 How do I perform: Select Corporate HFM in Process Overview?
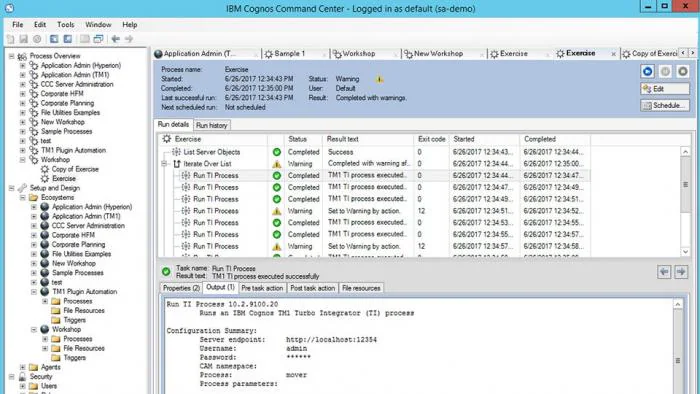[x=62, y=94]
